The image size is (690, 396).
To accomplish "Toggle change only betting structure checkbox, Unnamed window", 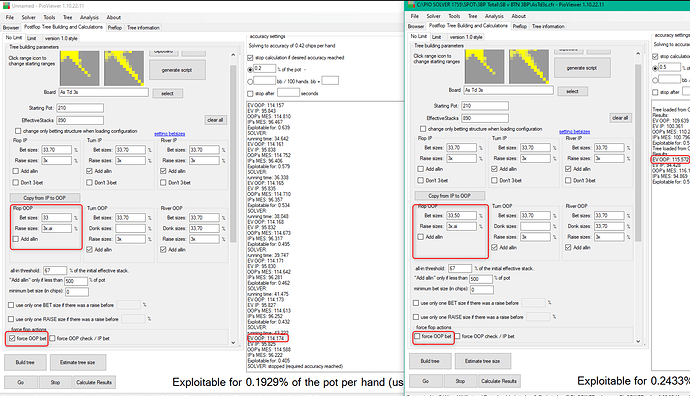I will point(18,131).
